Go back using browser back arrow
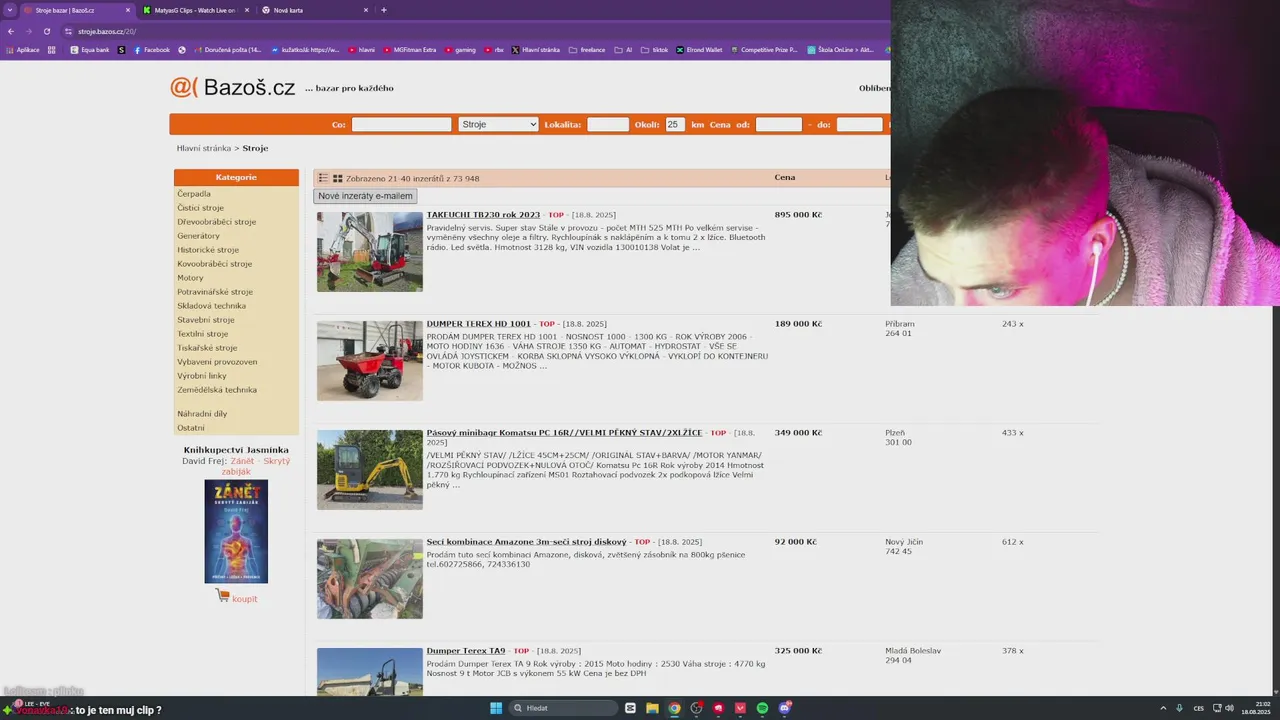1280x720 pixels. pos(10,31)
